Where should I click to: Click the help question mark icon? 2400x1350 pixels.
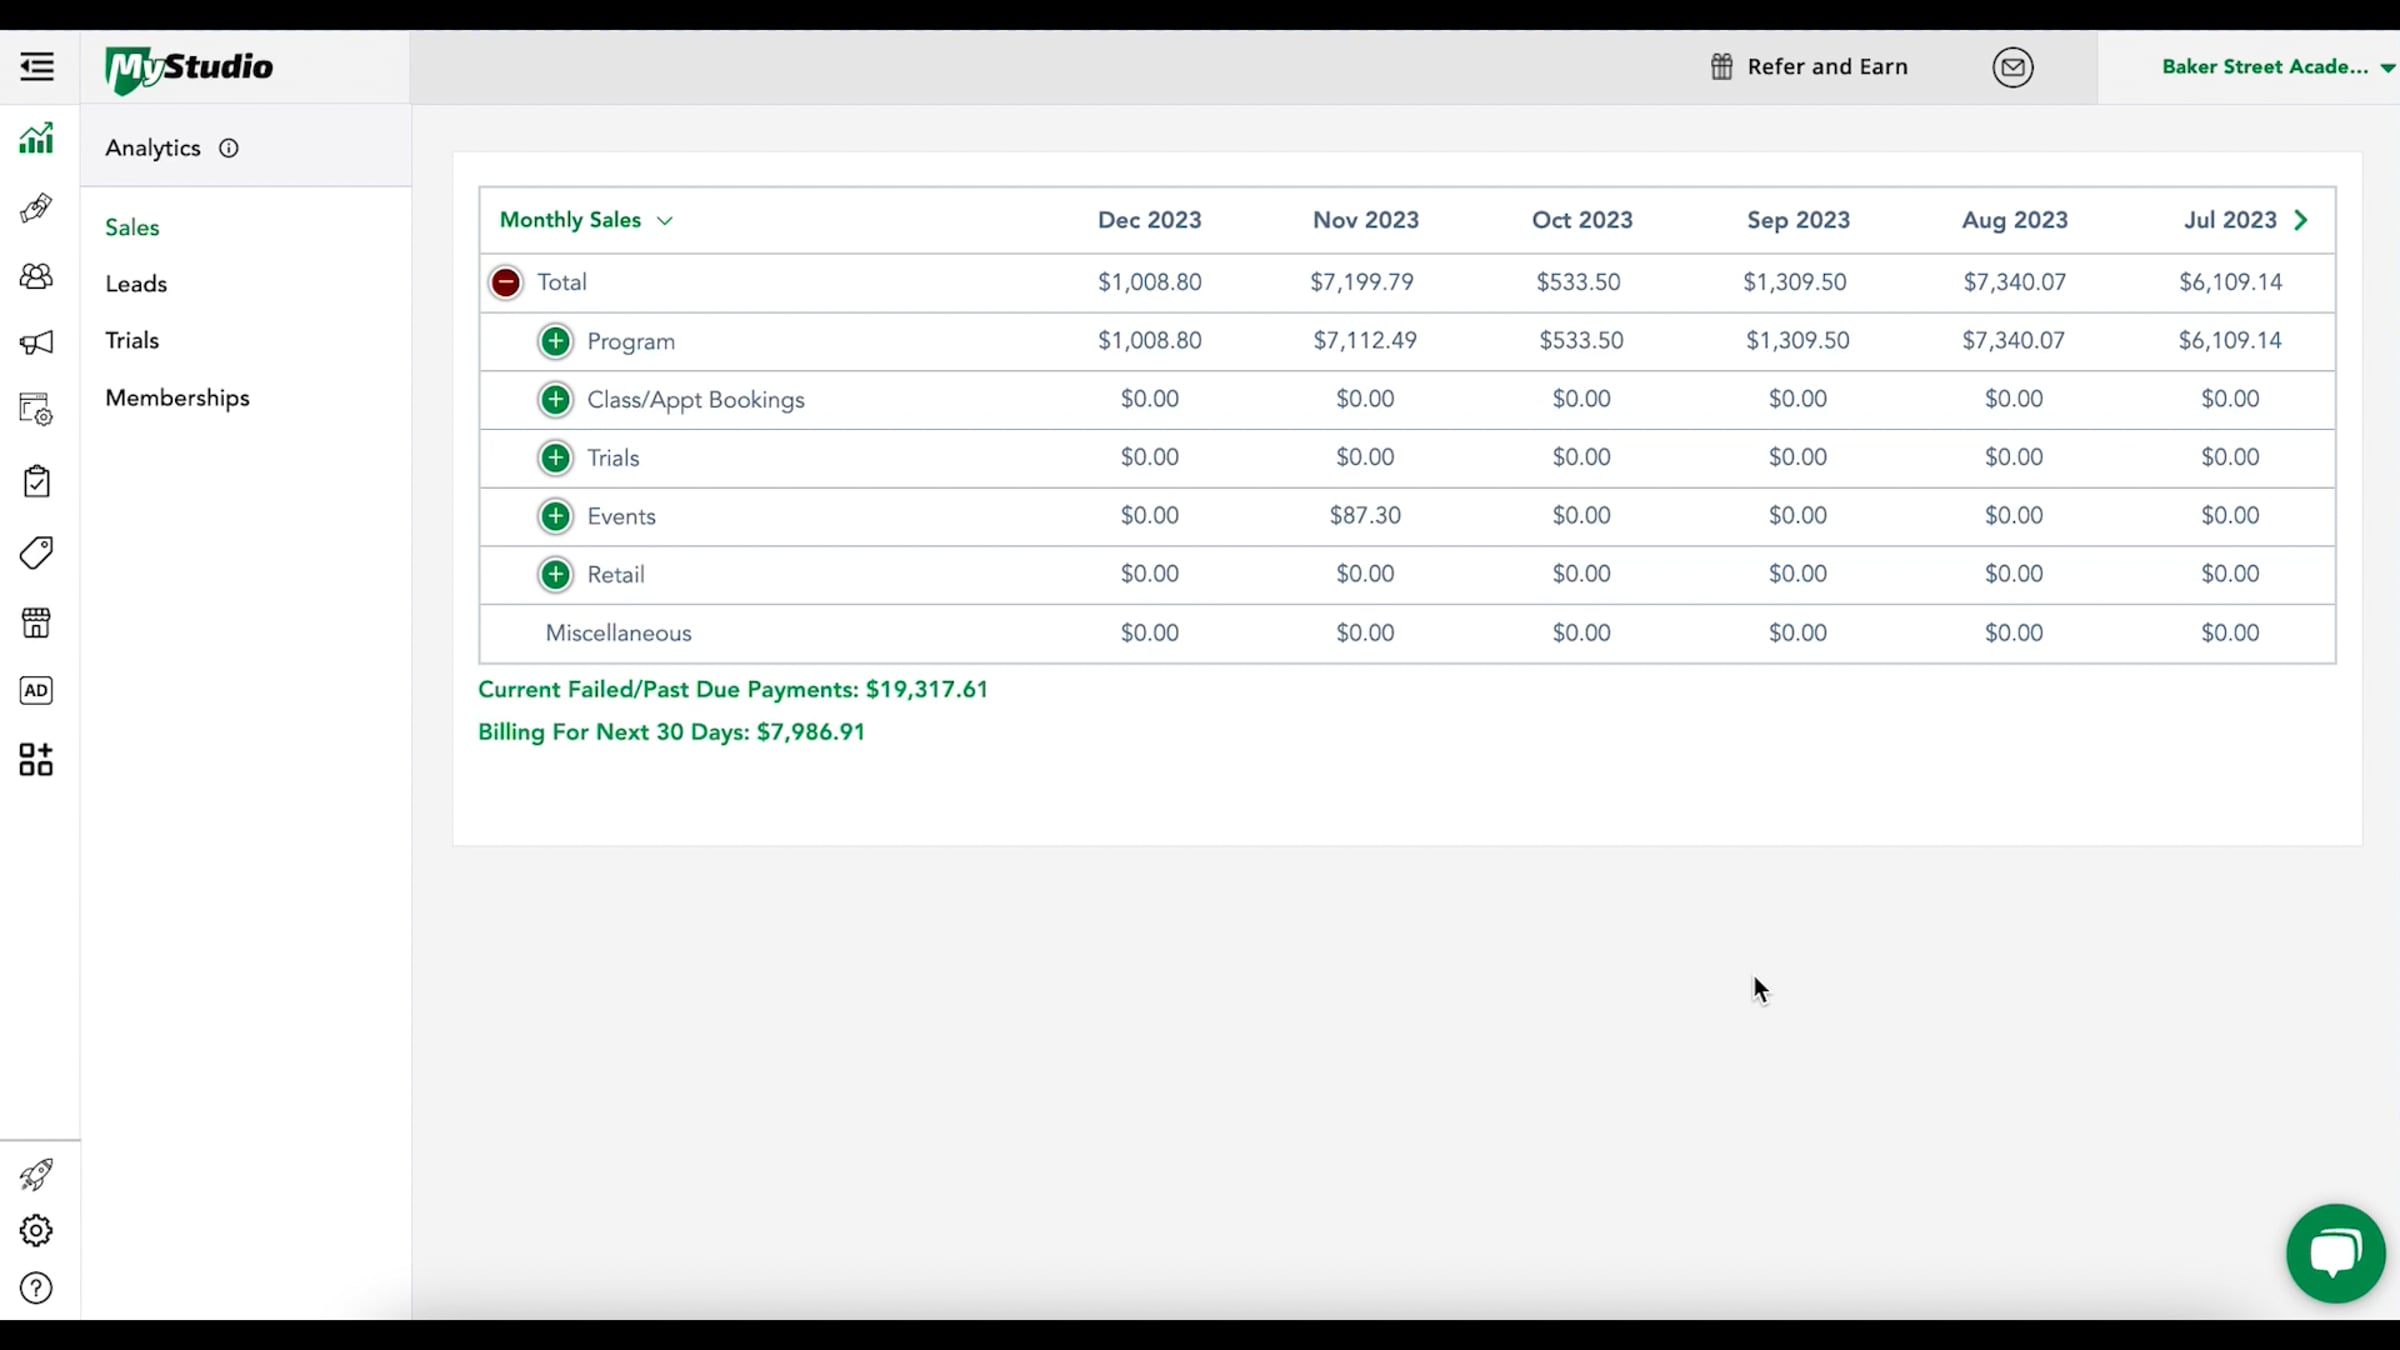(x=36, y=1288)
